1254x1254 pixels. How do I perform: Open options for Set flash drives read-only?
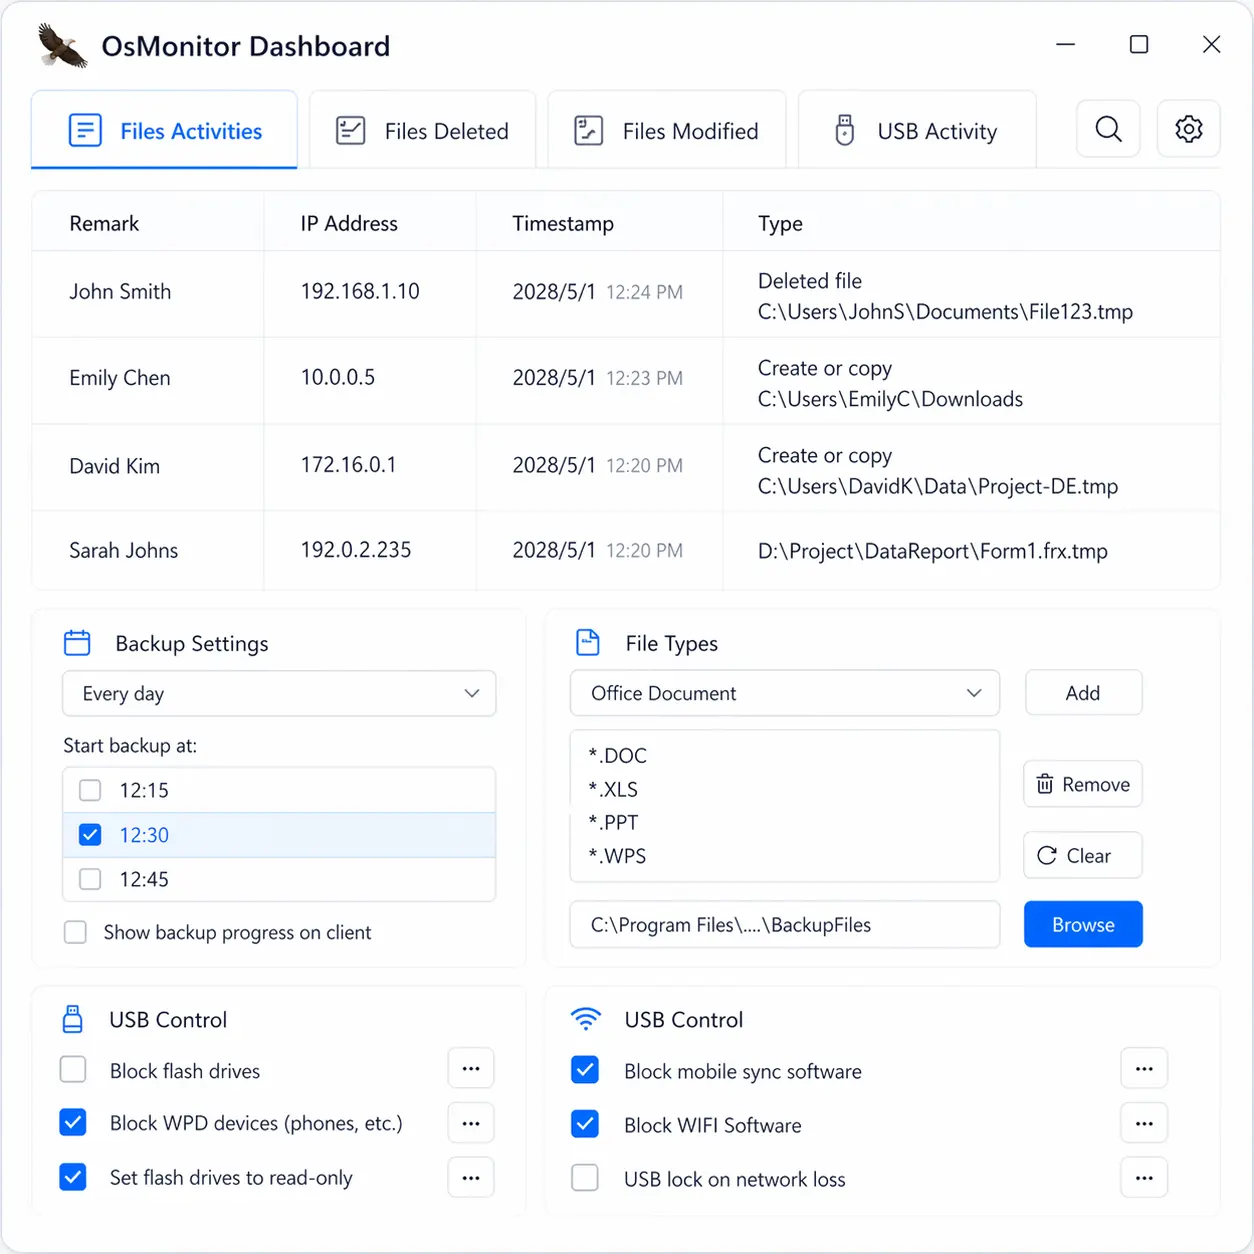(471, 1177)
